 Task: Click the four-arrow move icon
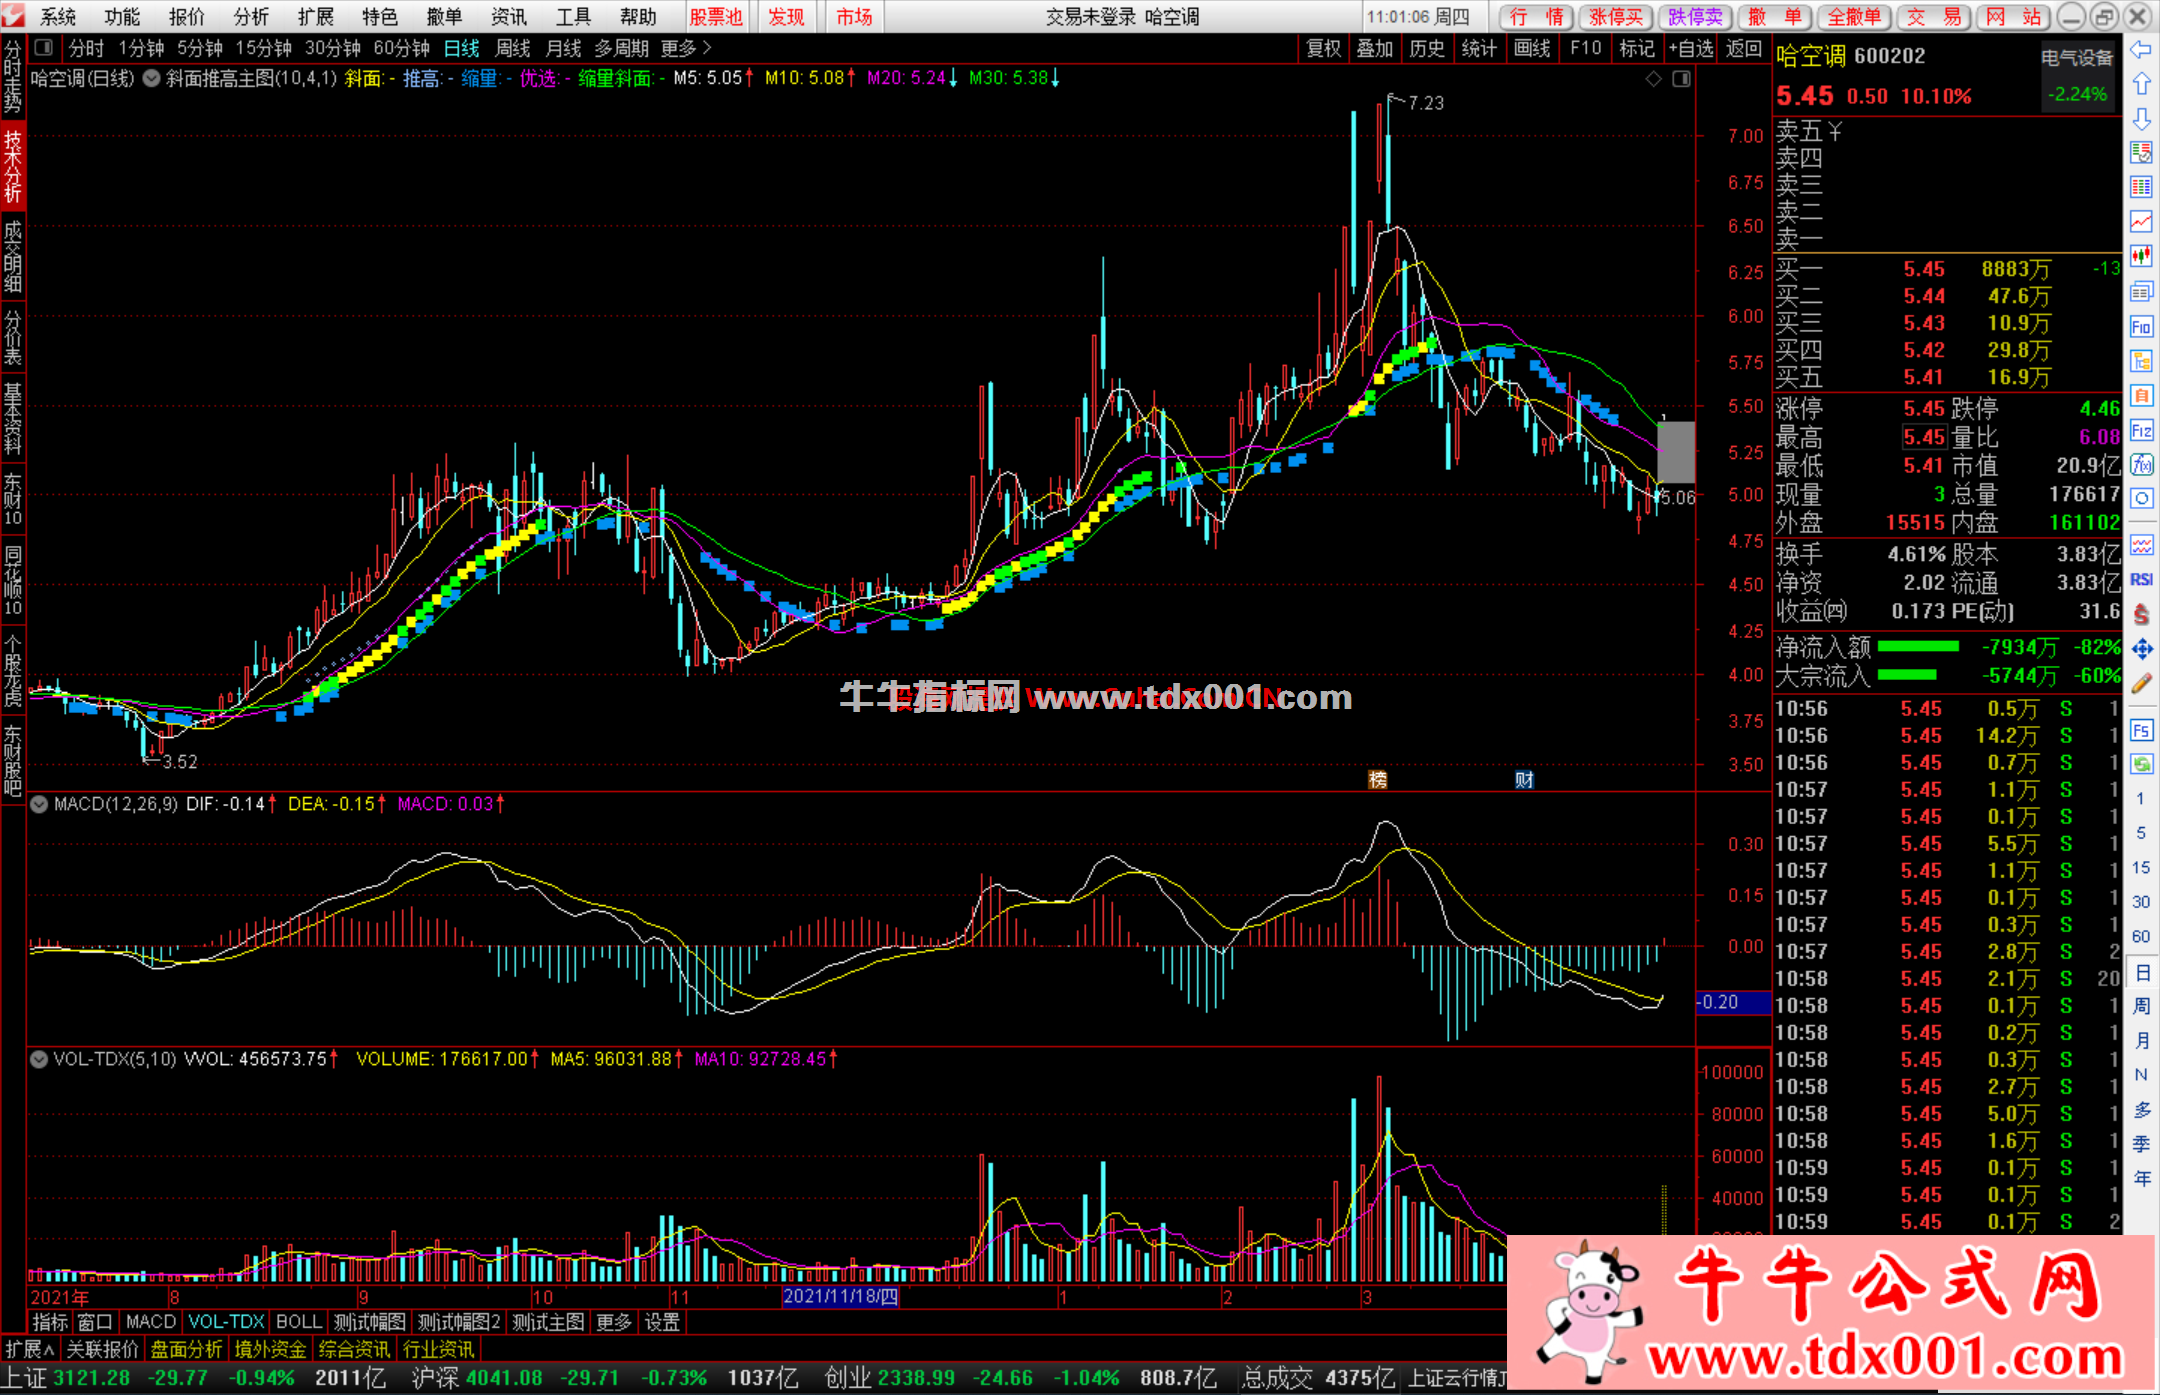(x=2140, y=649)
